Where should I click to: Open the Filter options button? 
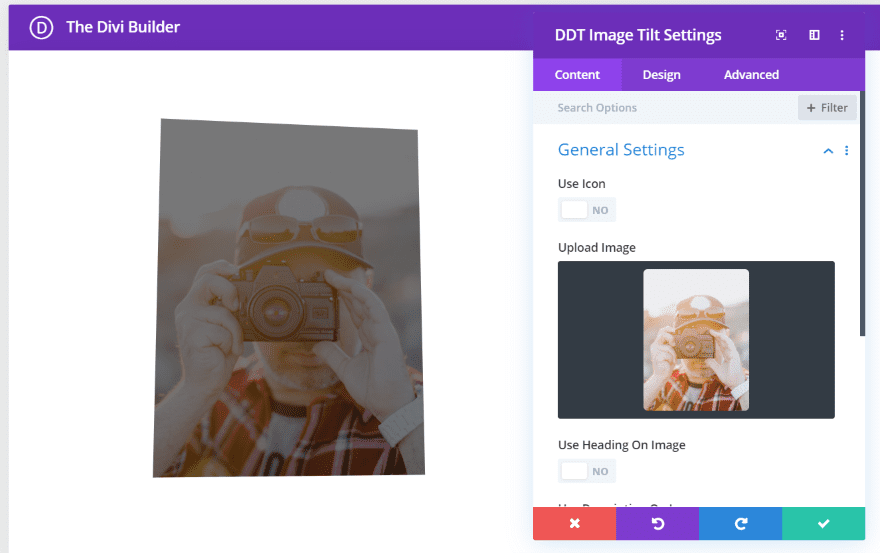tap(827, 108)
